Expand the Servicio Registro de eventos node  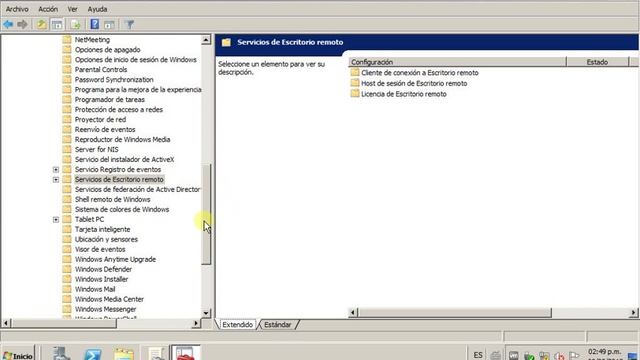click(x=56, y=169)
